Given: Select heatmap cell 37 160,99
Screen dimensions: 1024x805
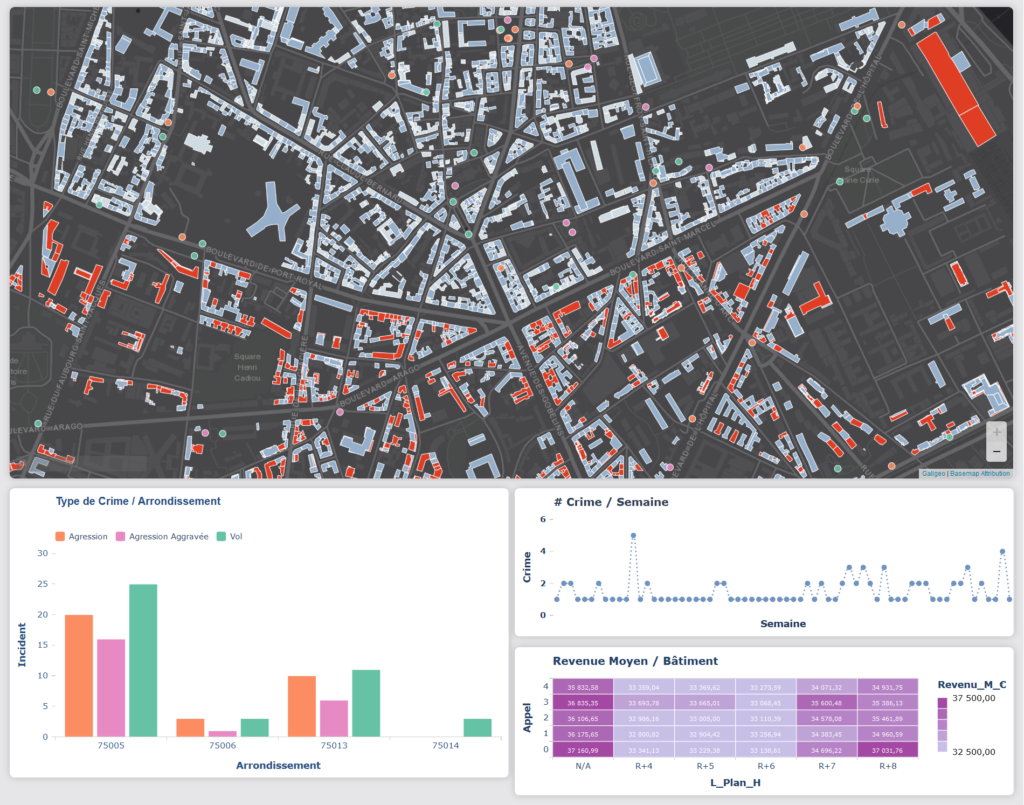Looking at the screenshot, I should (x=583, y=750).
